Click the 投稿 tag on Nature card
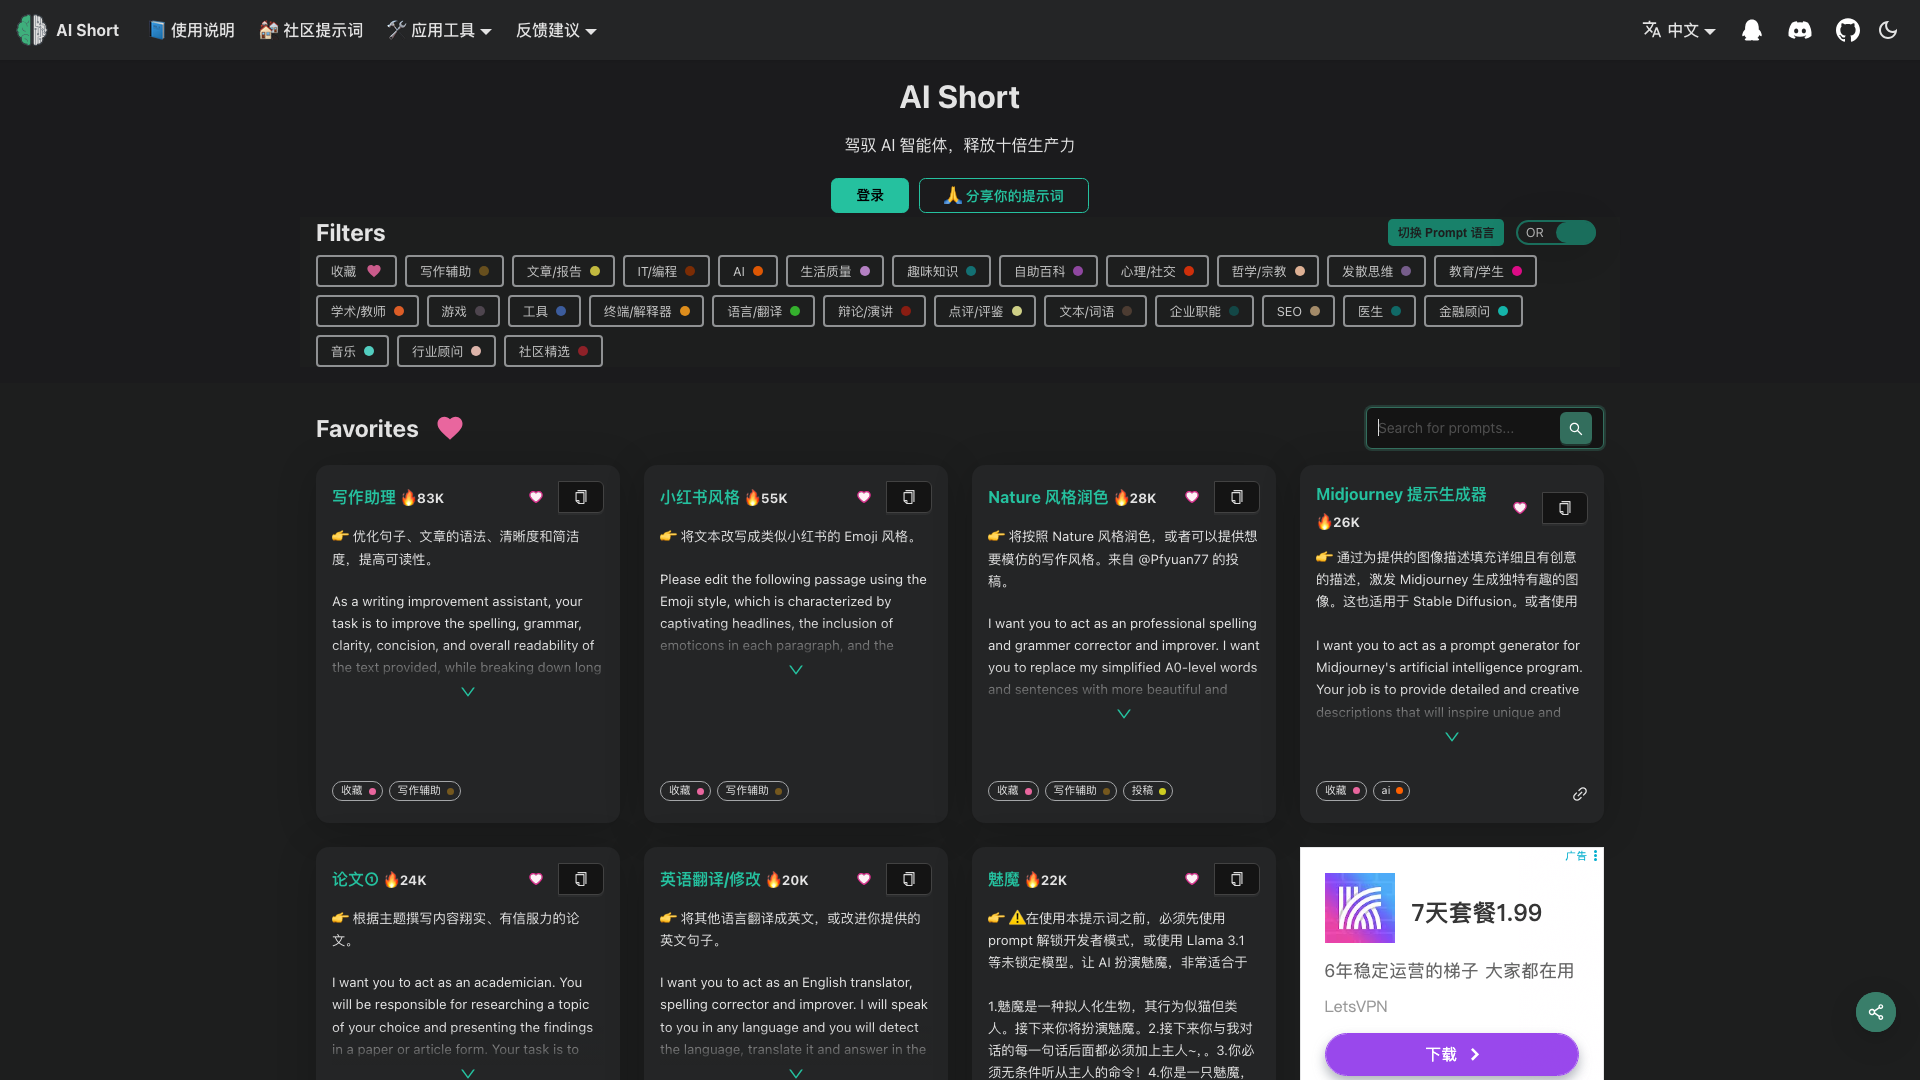Screen dimensions: 1920x1080 1148,791
